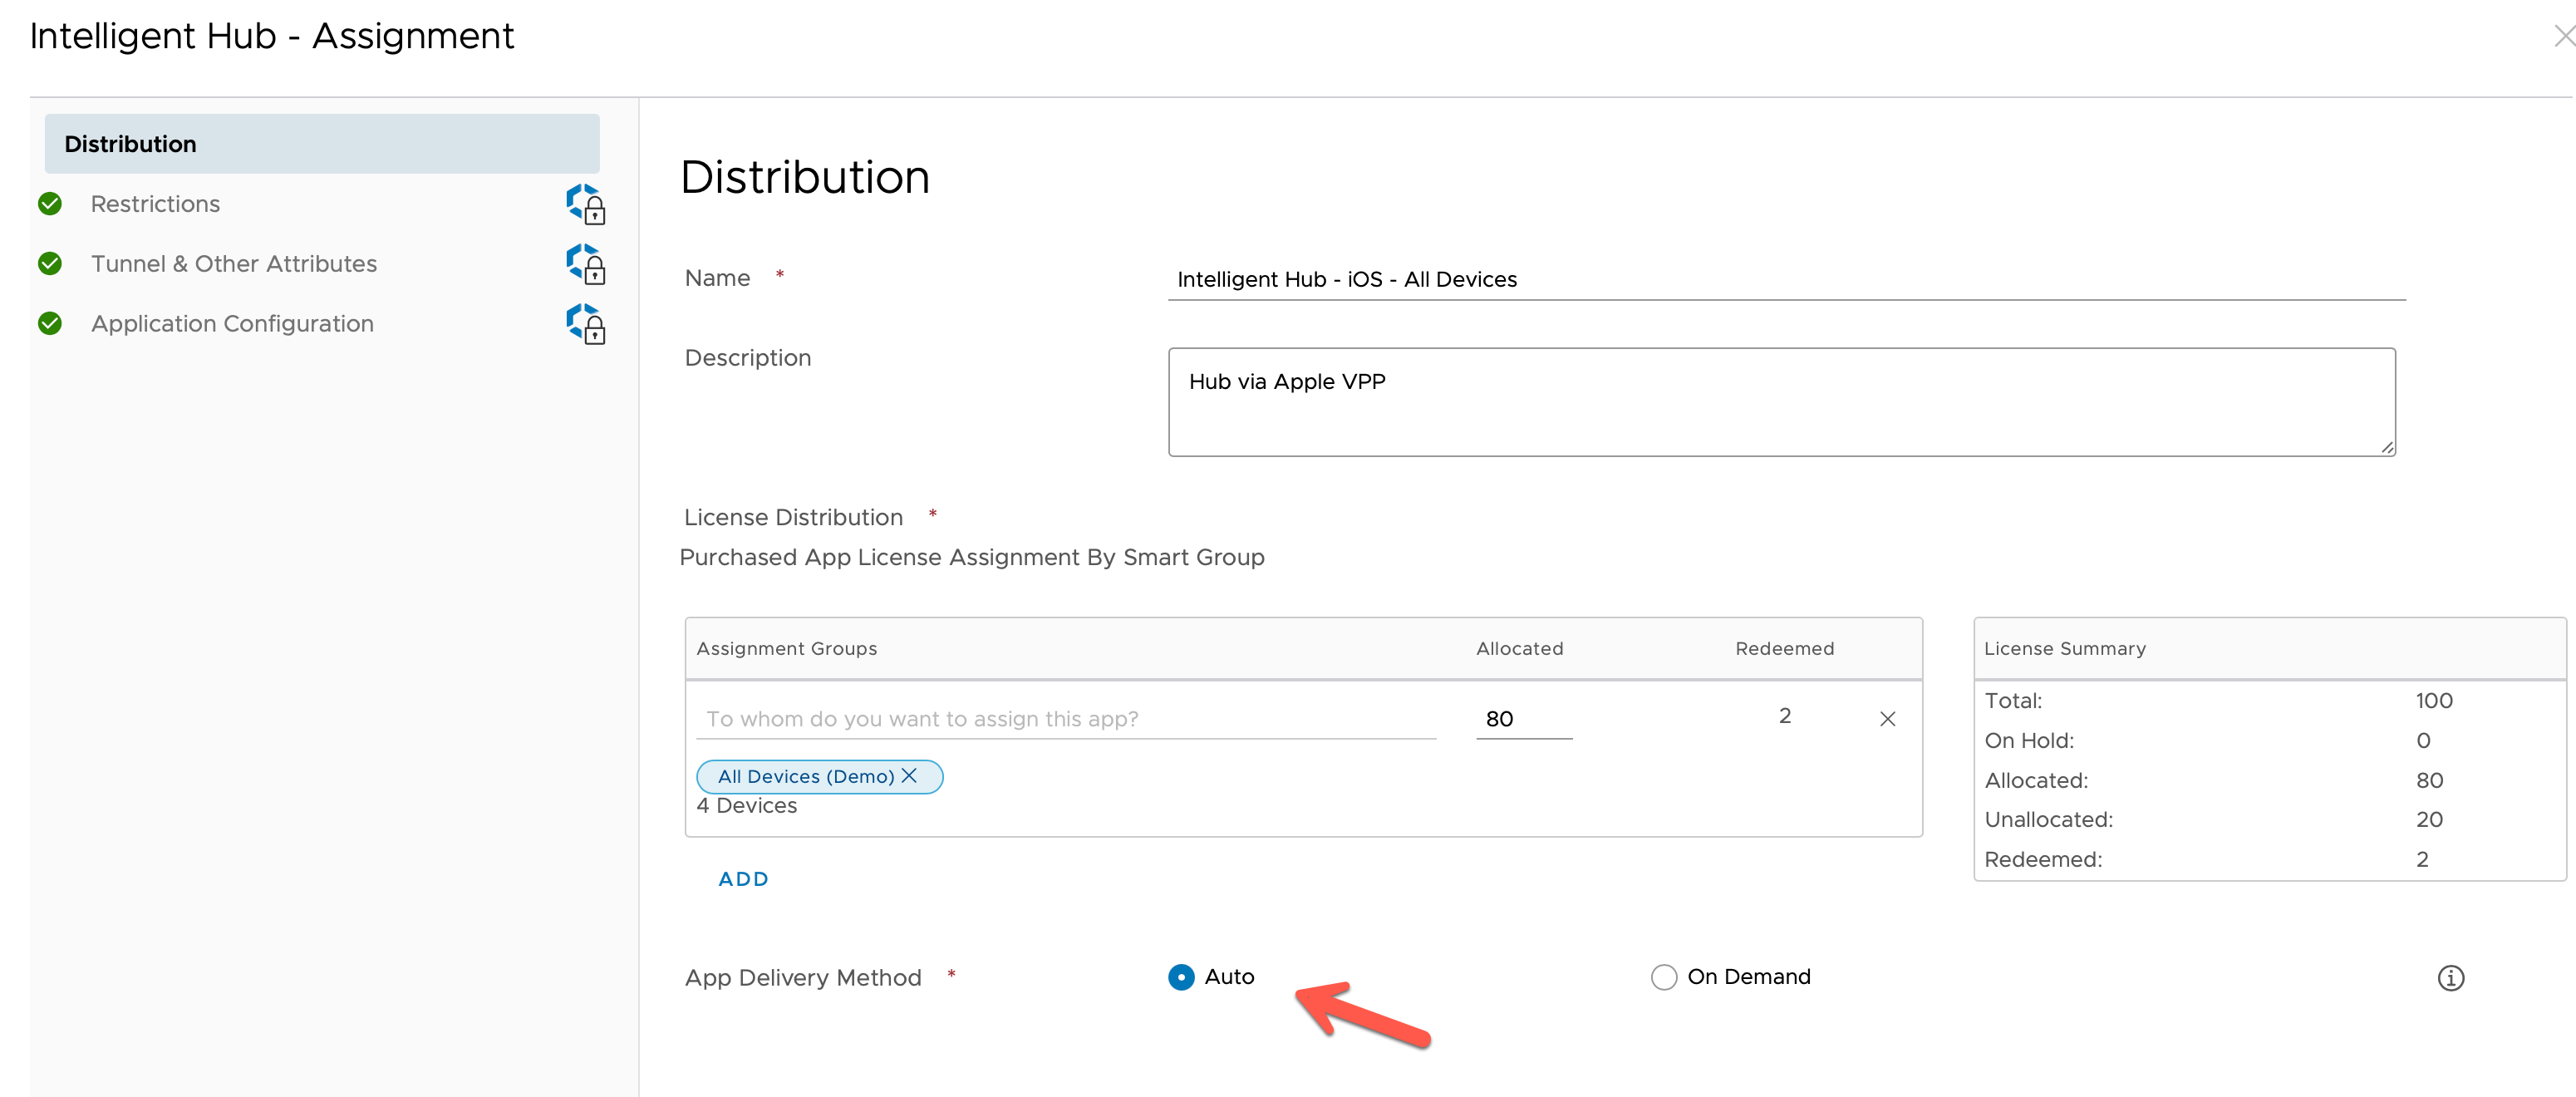This screenshot has height=1097, width=2576.
Task: Click the Allocated licenses field
Action: (1522, 719)
